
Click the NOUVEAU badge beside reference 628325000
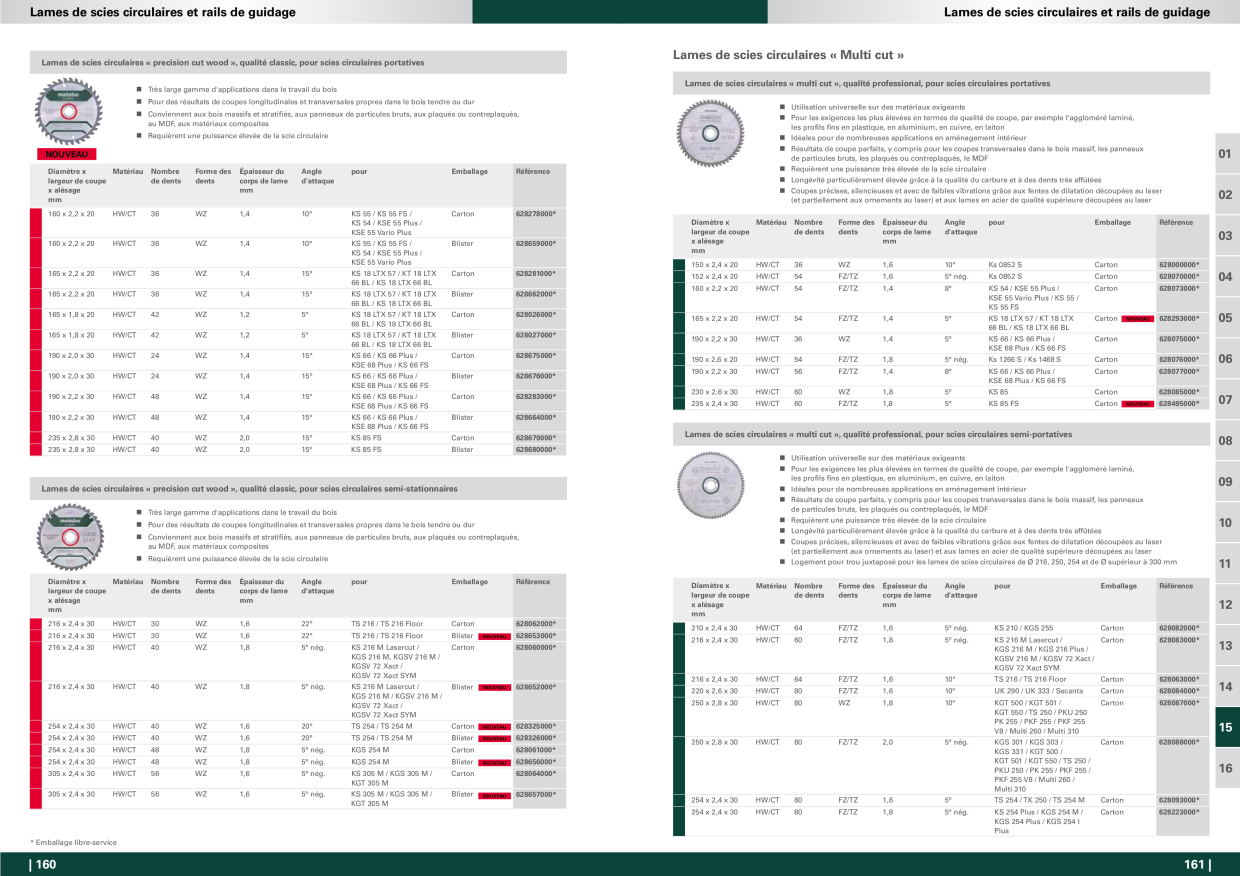pos(495,727)
